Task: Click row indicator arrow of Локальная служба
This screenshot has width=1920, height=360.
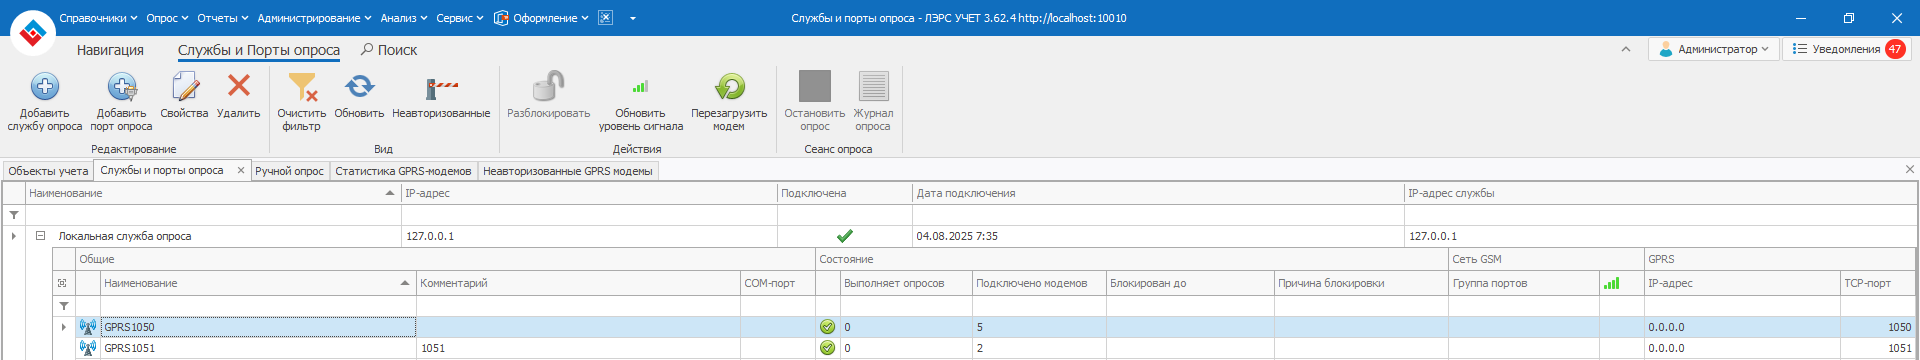Action: coord(14,236)
